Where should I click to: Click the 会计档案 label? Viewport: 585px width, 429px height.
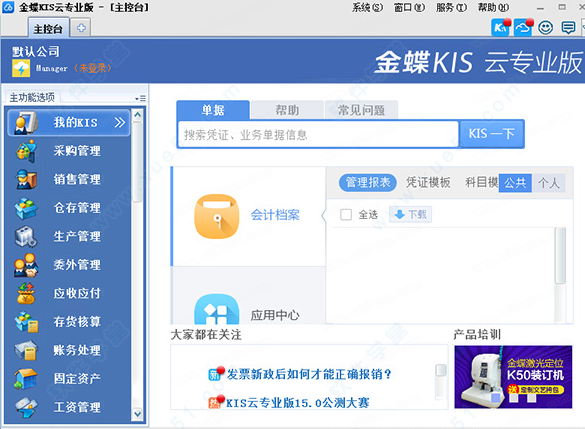275,215
